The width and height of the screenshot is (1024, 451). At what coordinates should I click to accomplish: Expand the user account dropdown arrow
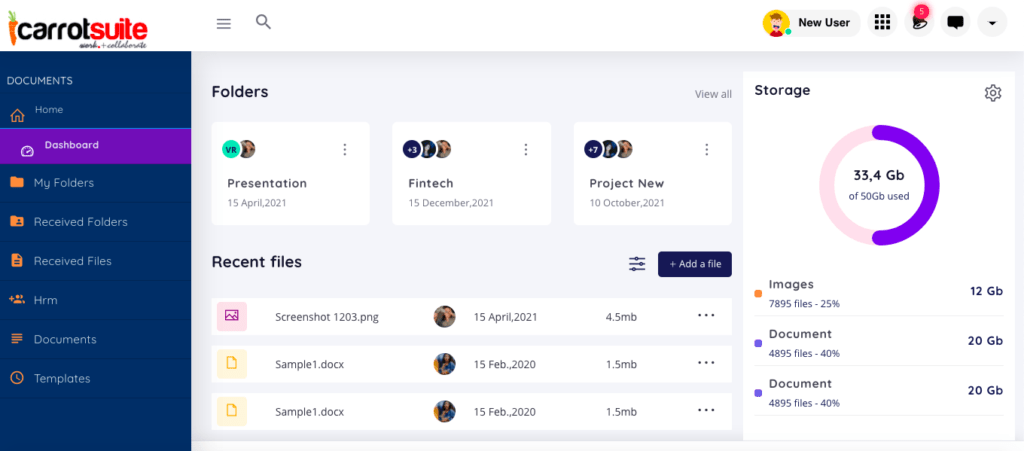point(991,23)
